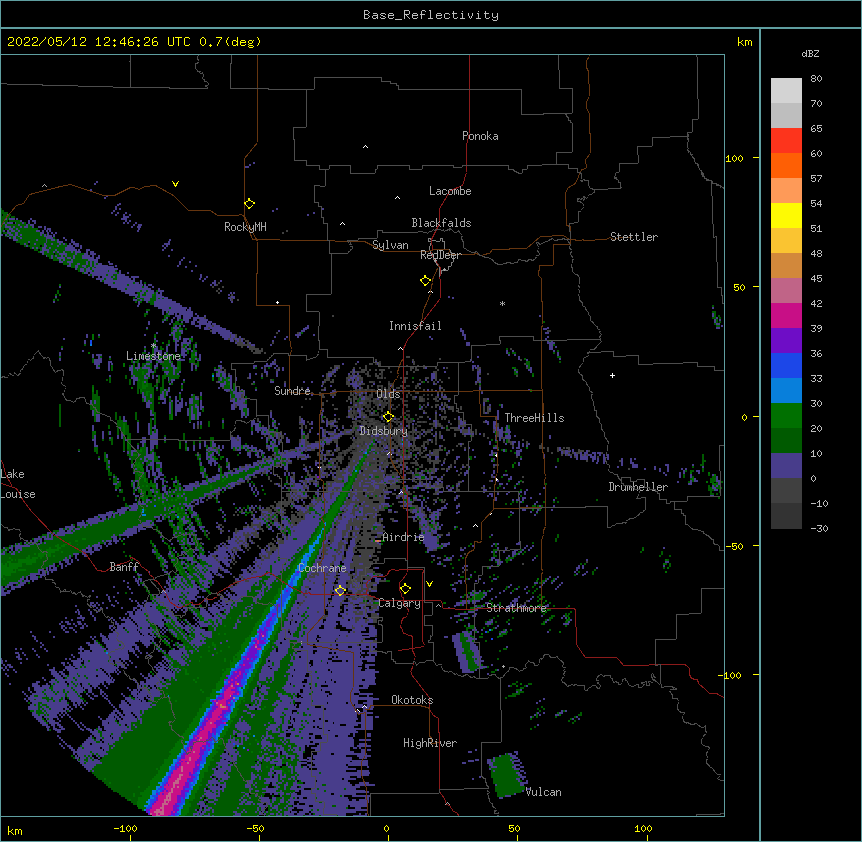The image size is (862, 842).
Task: Click the green rectangular echo next to Vulcan
Action: click(507, 775)
